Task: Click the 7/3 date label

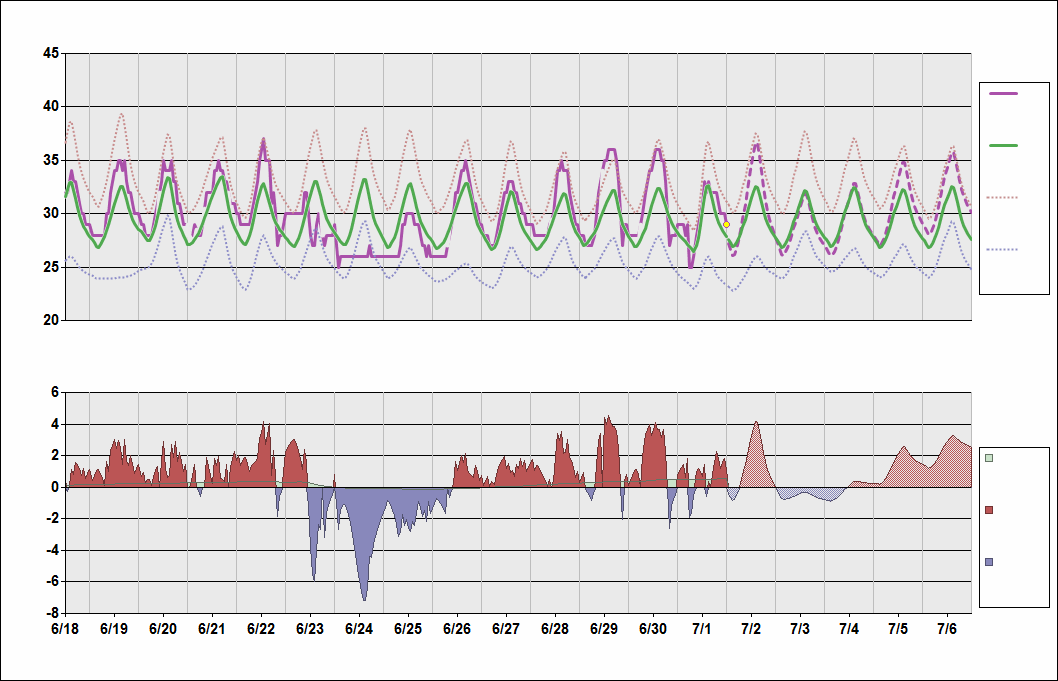Action: pyautogui.click(x=800, y=629)
